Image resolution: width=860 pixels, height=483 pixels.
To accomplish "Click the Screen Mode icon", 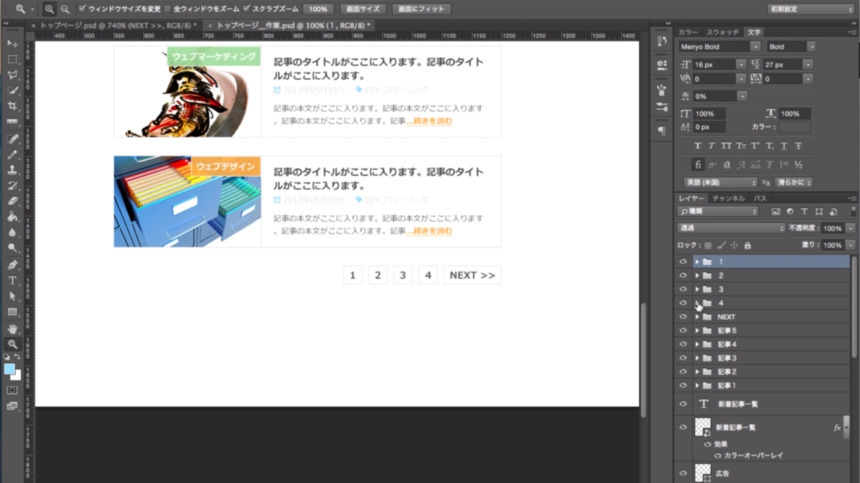I will [12, 406].
